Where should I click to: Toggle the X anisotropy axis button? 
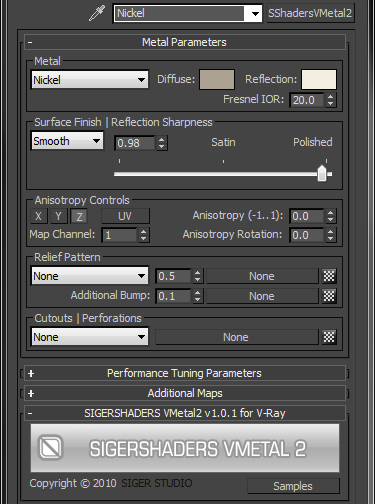(39, 216)
